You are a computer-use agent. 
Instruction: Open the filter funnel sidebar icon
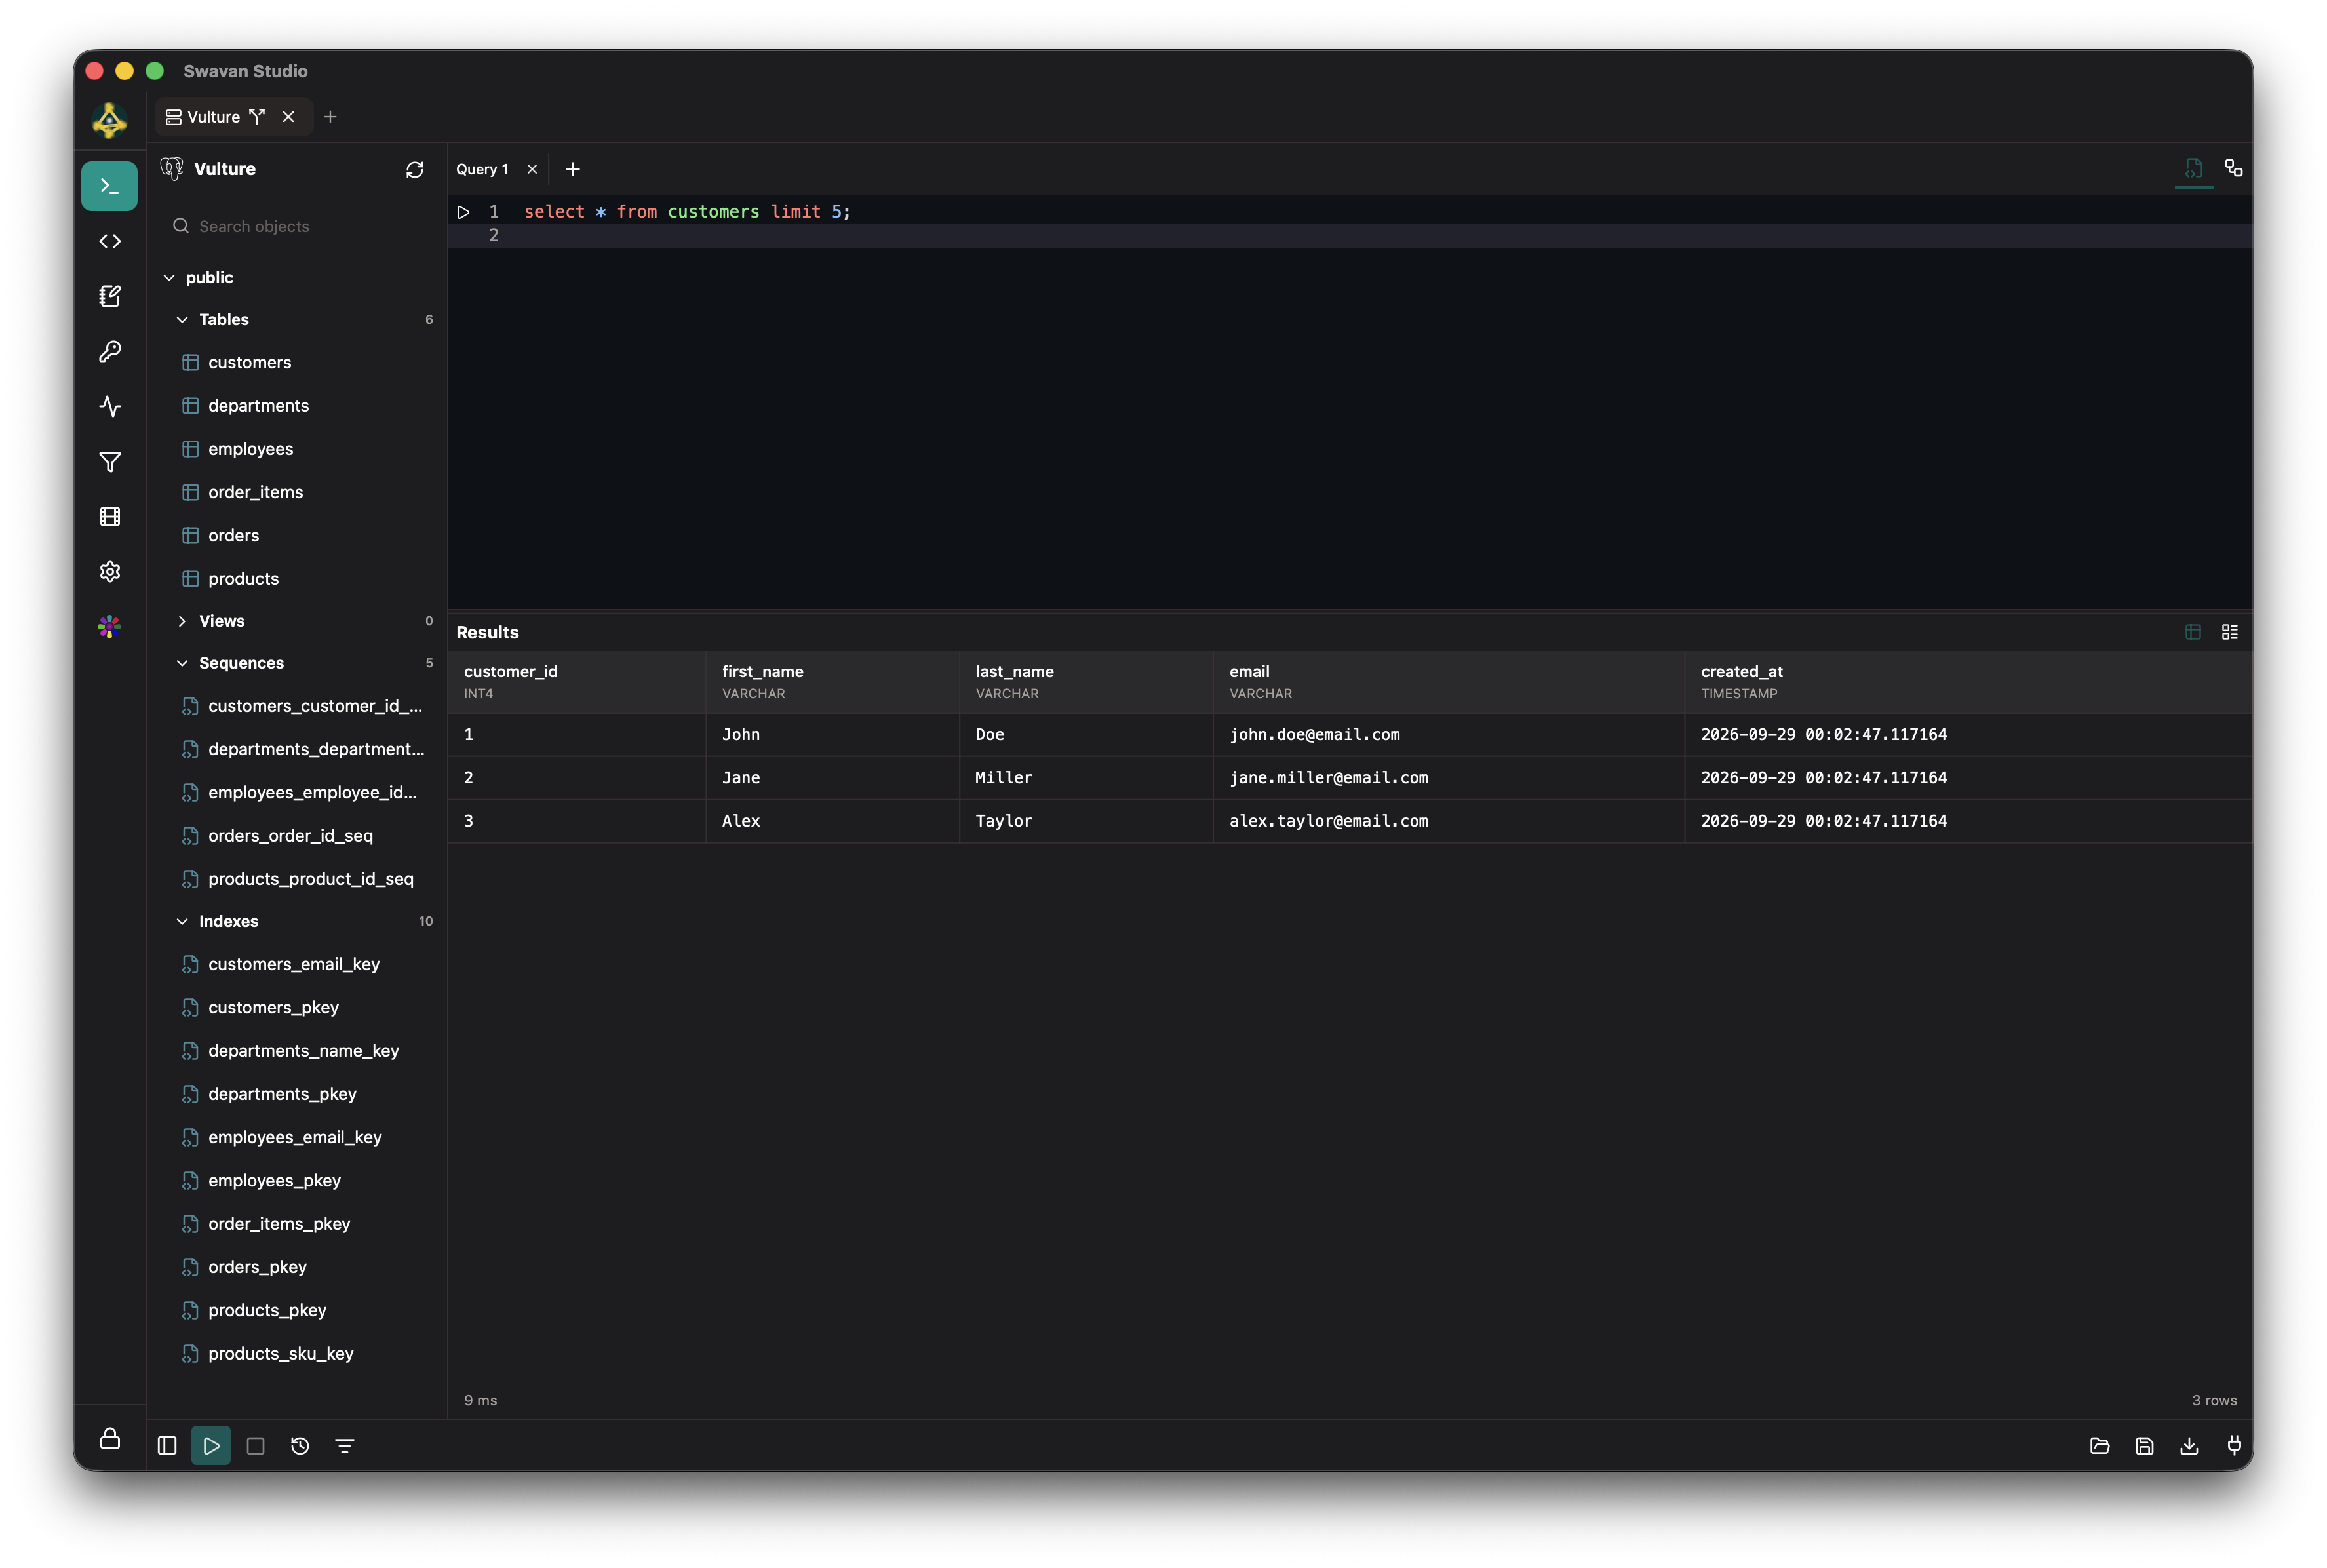110,461
